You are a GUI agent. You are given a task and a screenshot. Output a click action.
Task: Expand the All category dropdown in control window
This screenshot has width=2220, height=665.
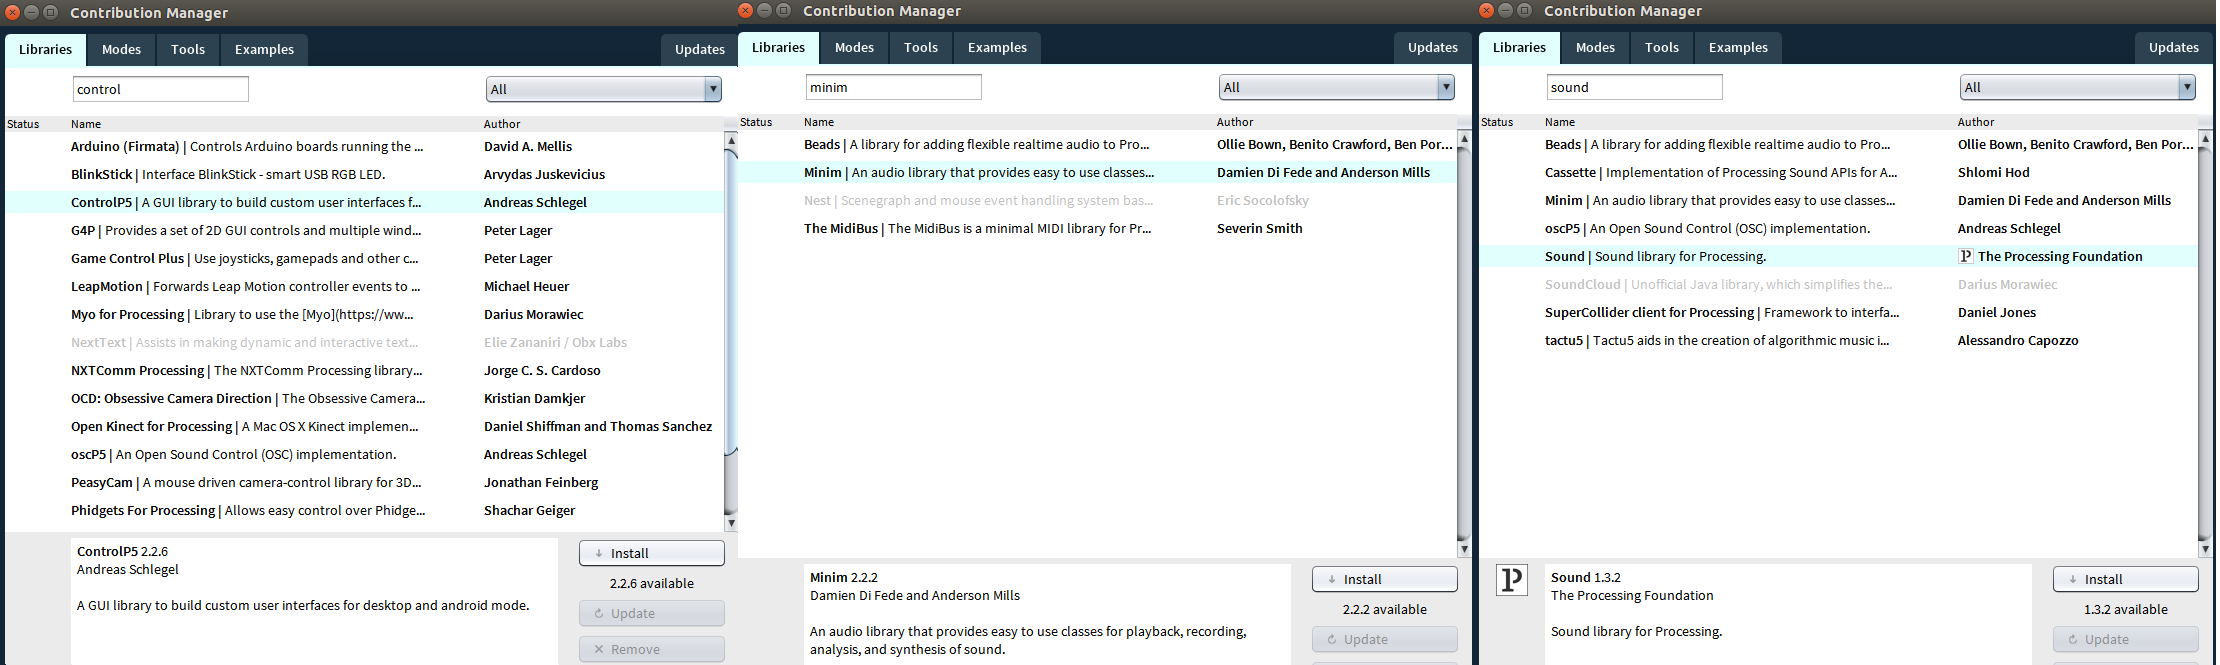(x=604, y=89)
